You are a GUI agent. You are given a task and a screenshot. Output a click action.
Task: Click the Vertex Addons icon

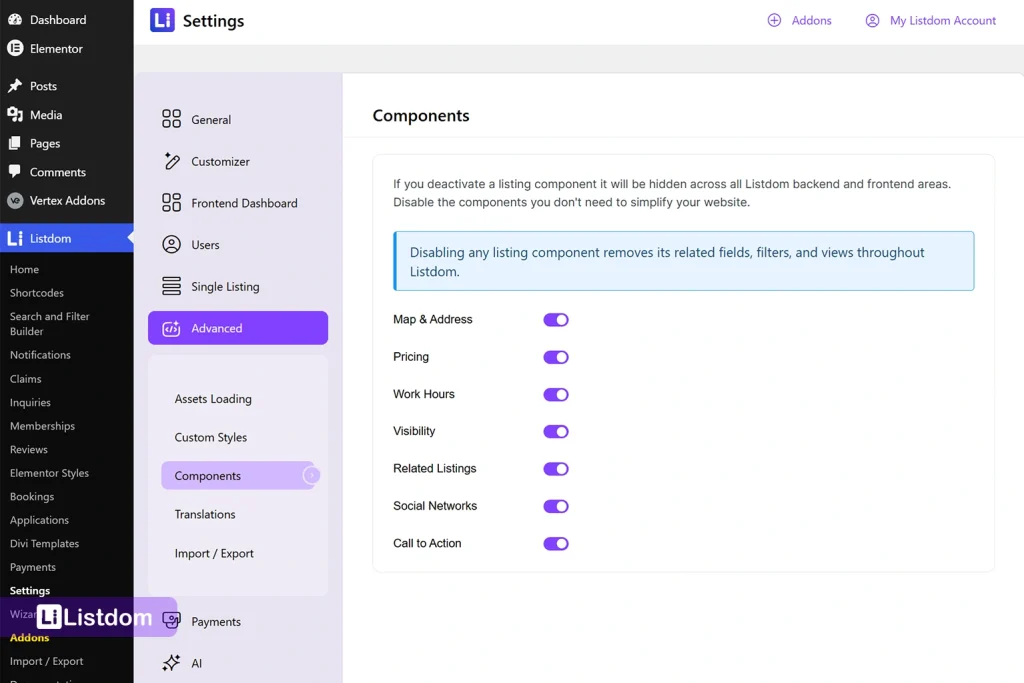pos(15,200)
